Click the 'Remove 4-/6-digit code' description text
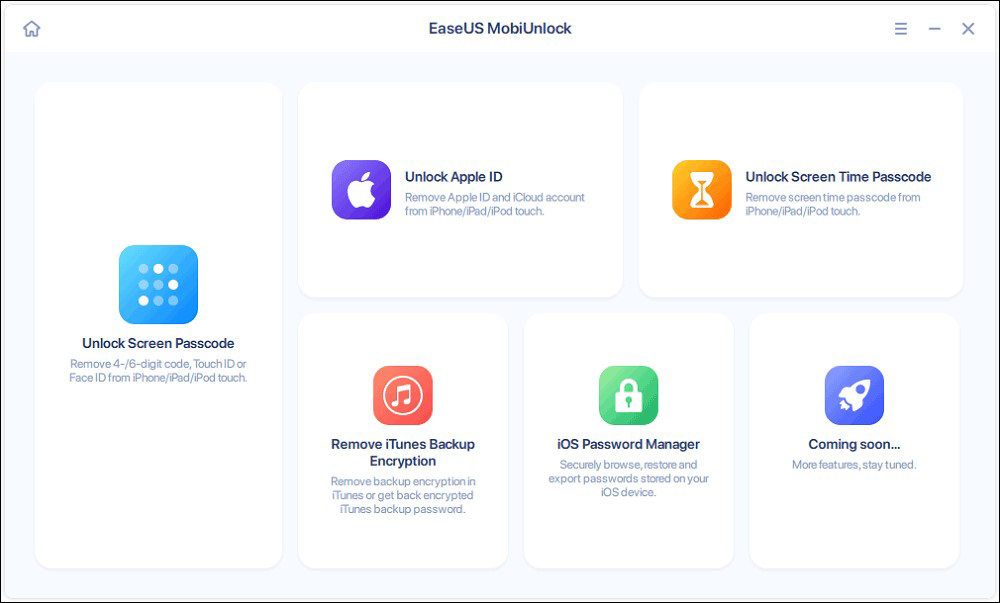The height and width of the screenshot is (603, 1000). click(x=158, y=371)
